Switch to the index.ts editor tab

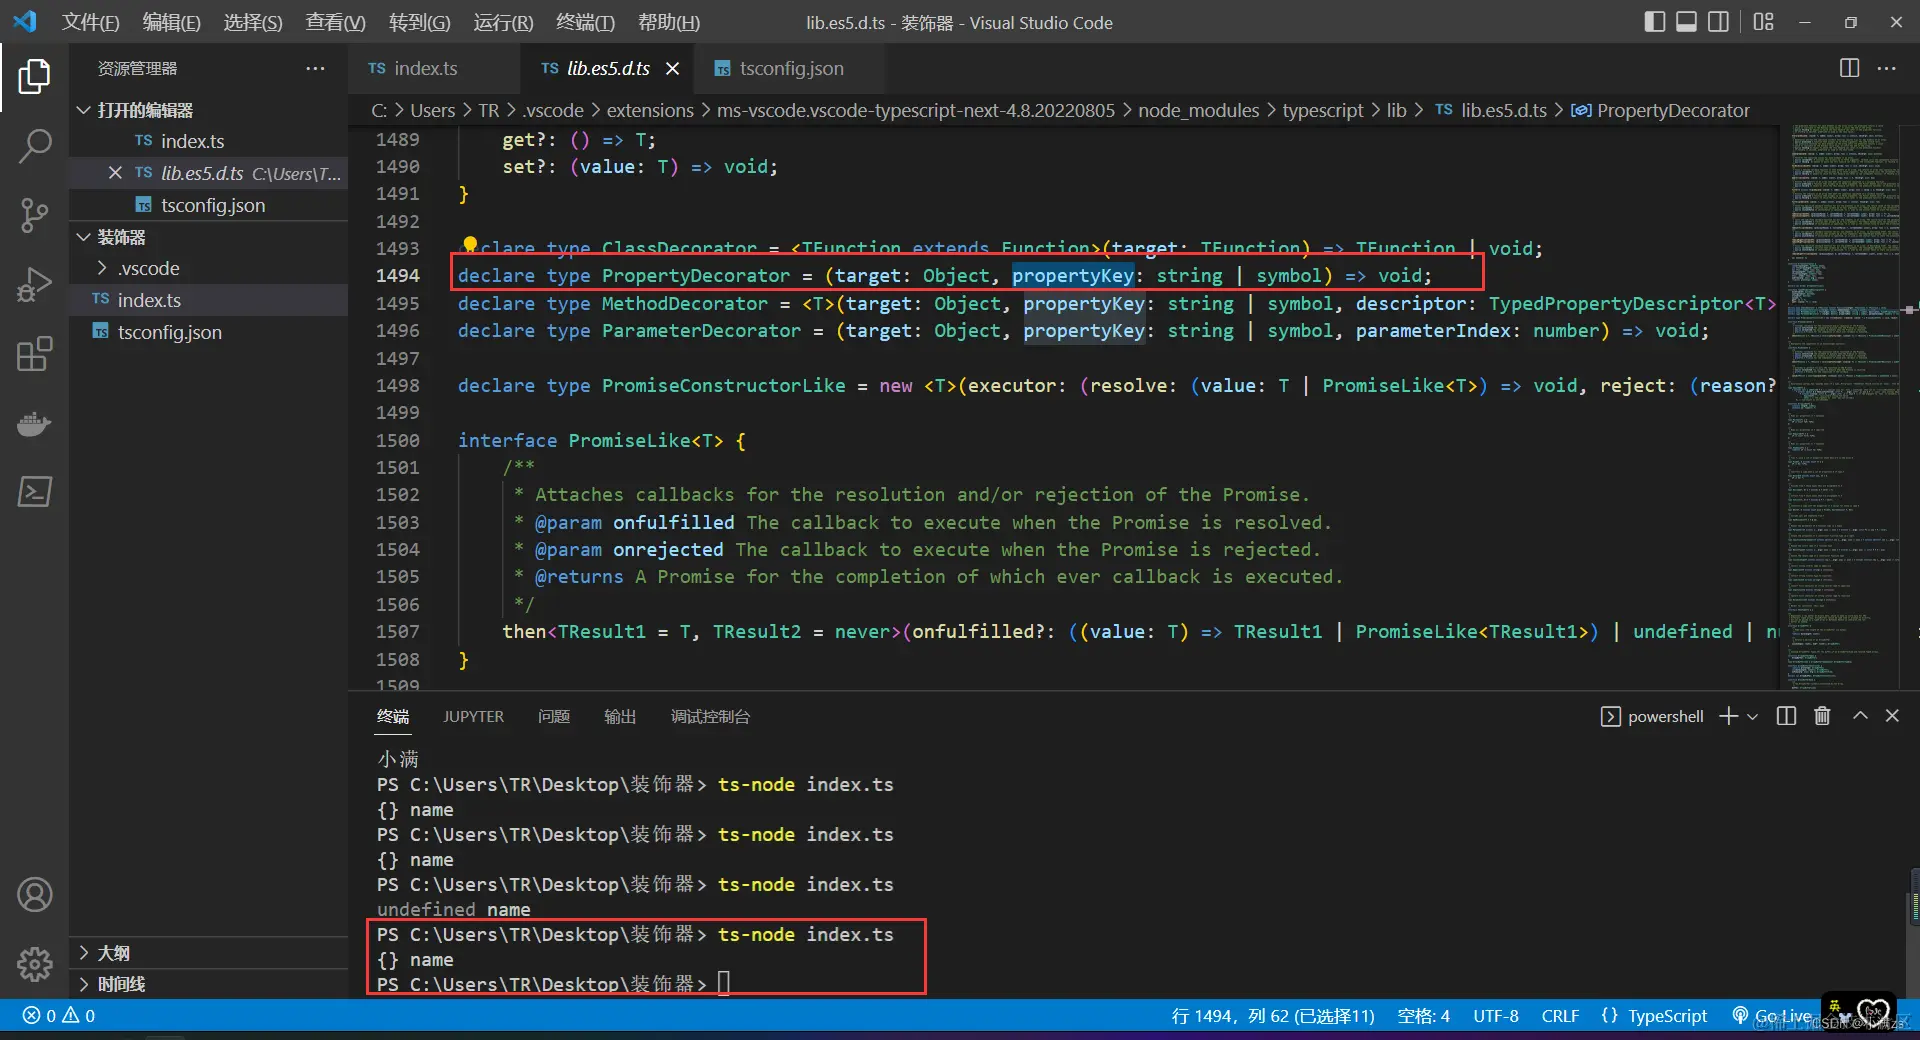pos(434,68)
